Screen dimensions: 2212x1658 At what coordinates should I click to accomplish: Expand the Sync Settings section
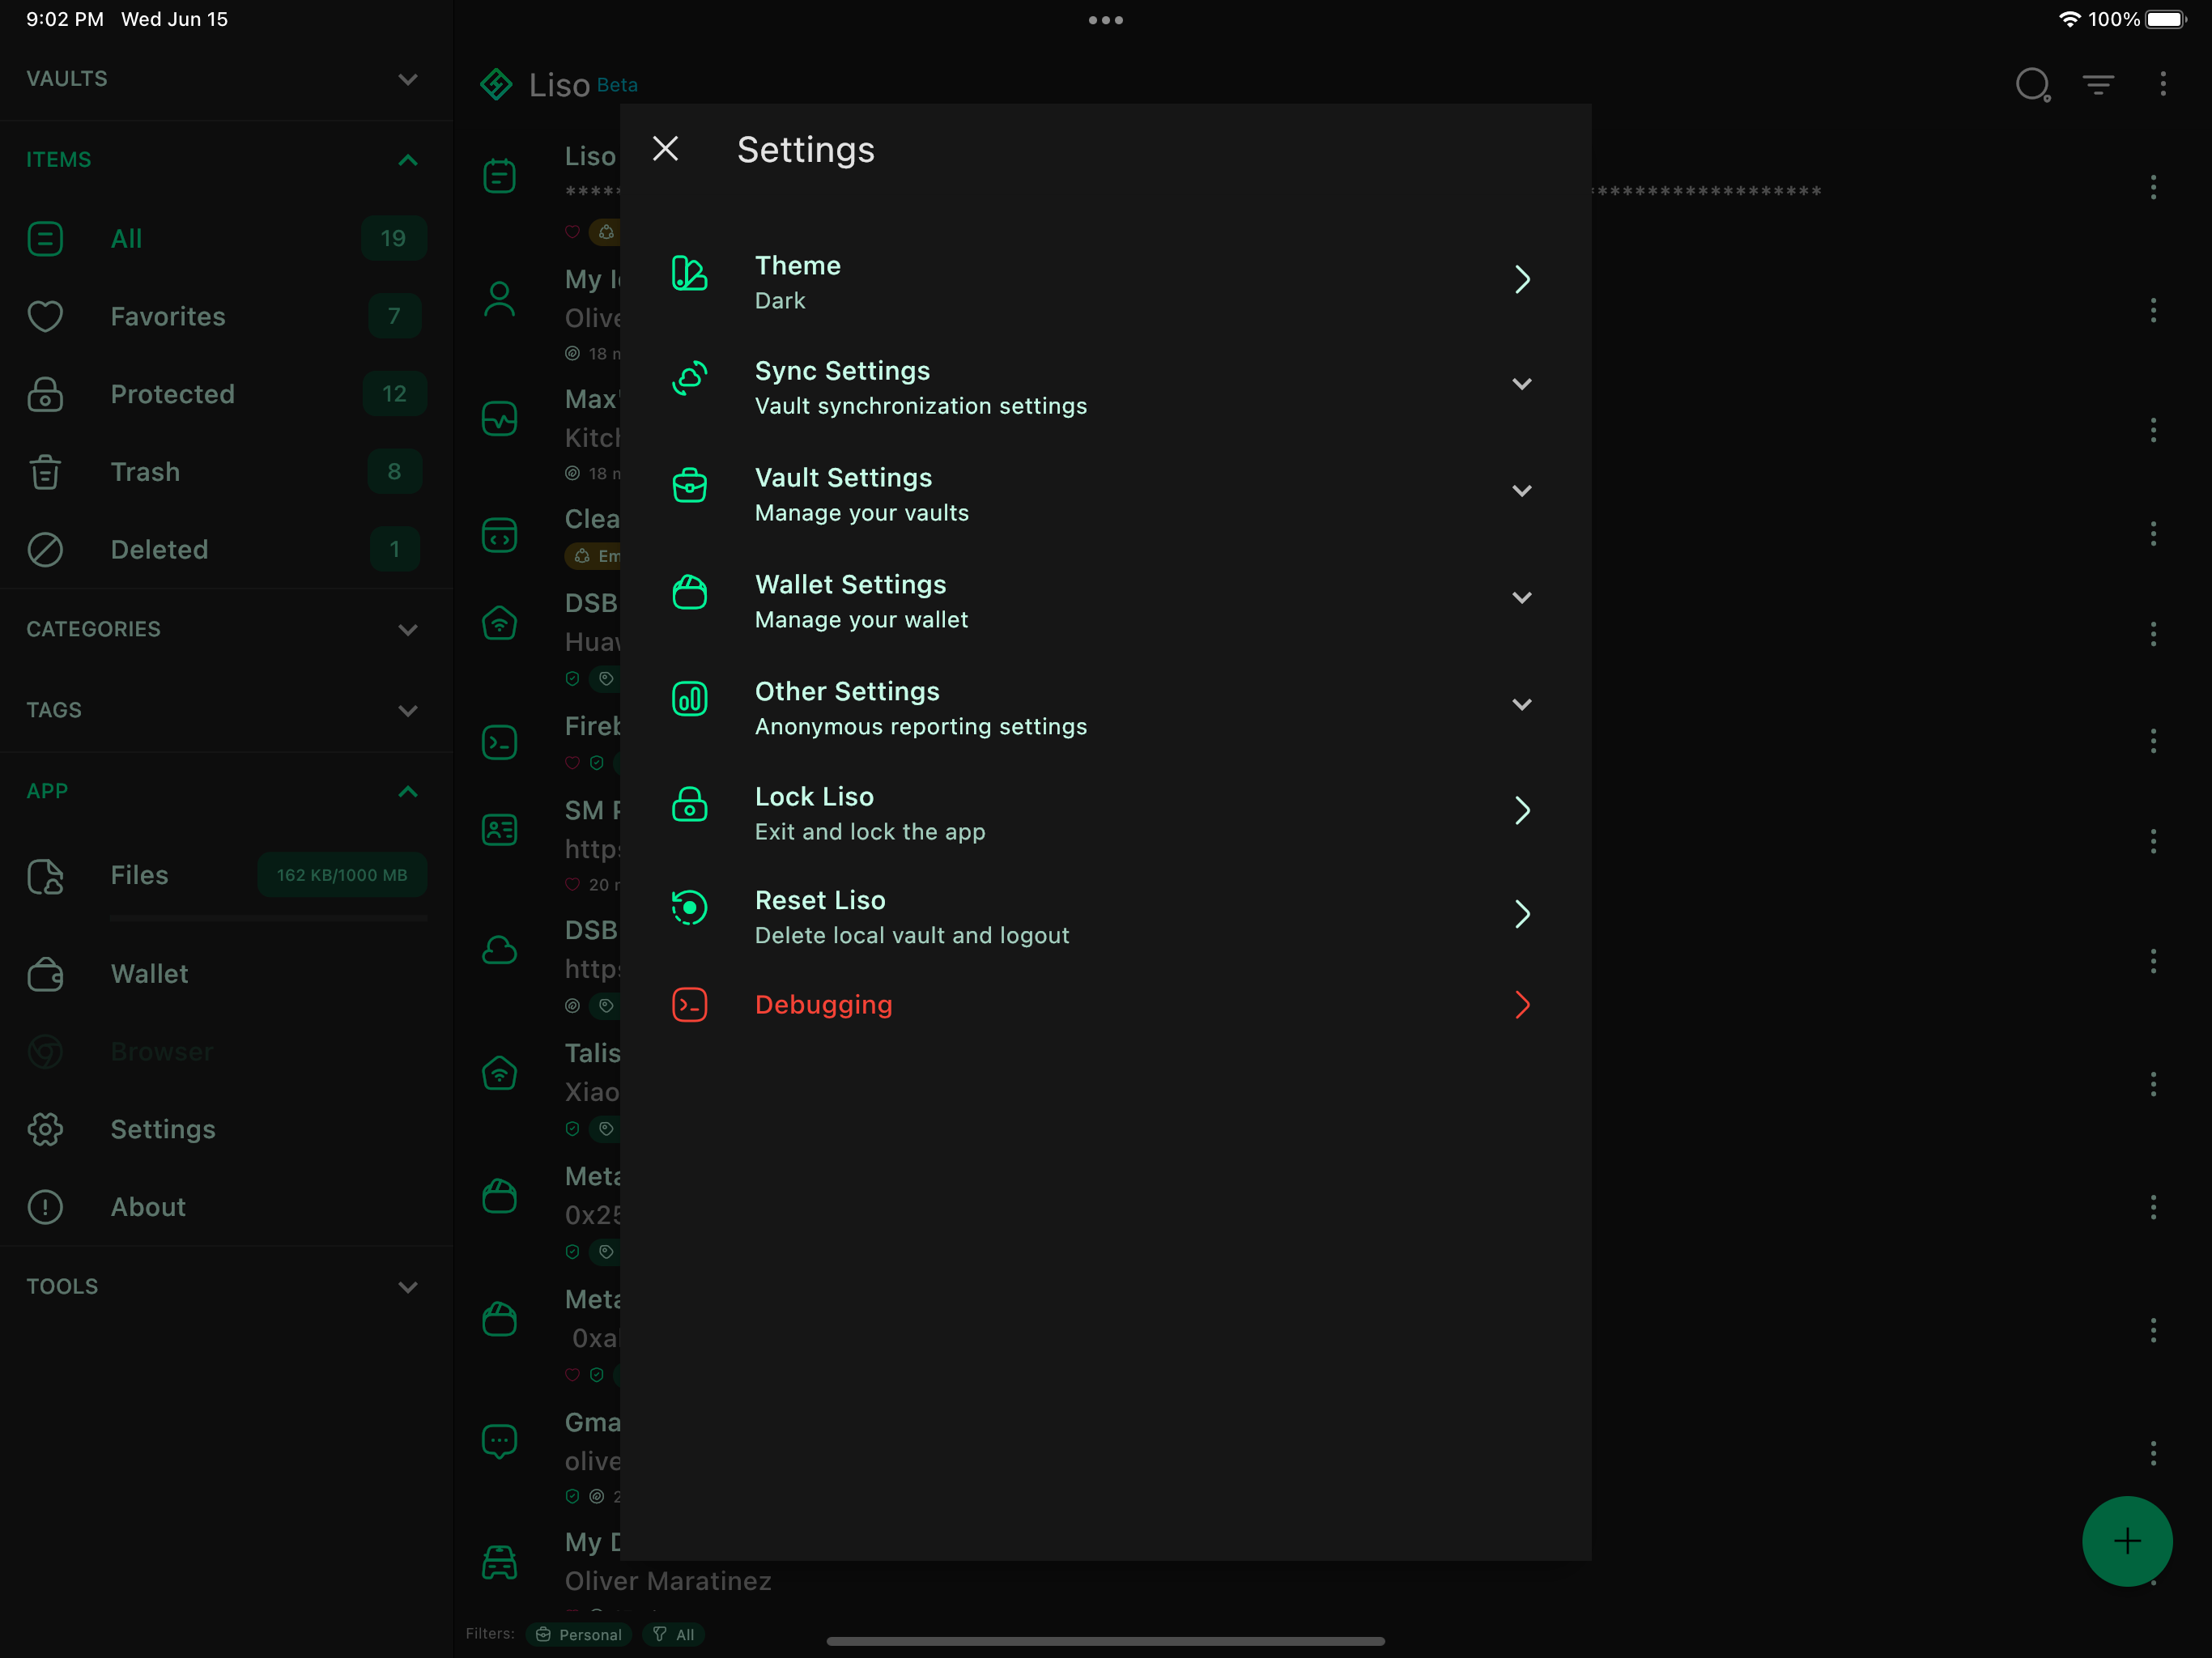point(1522,384)
